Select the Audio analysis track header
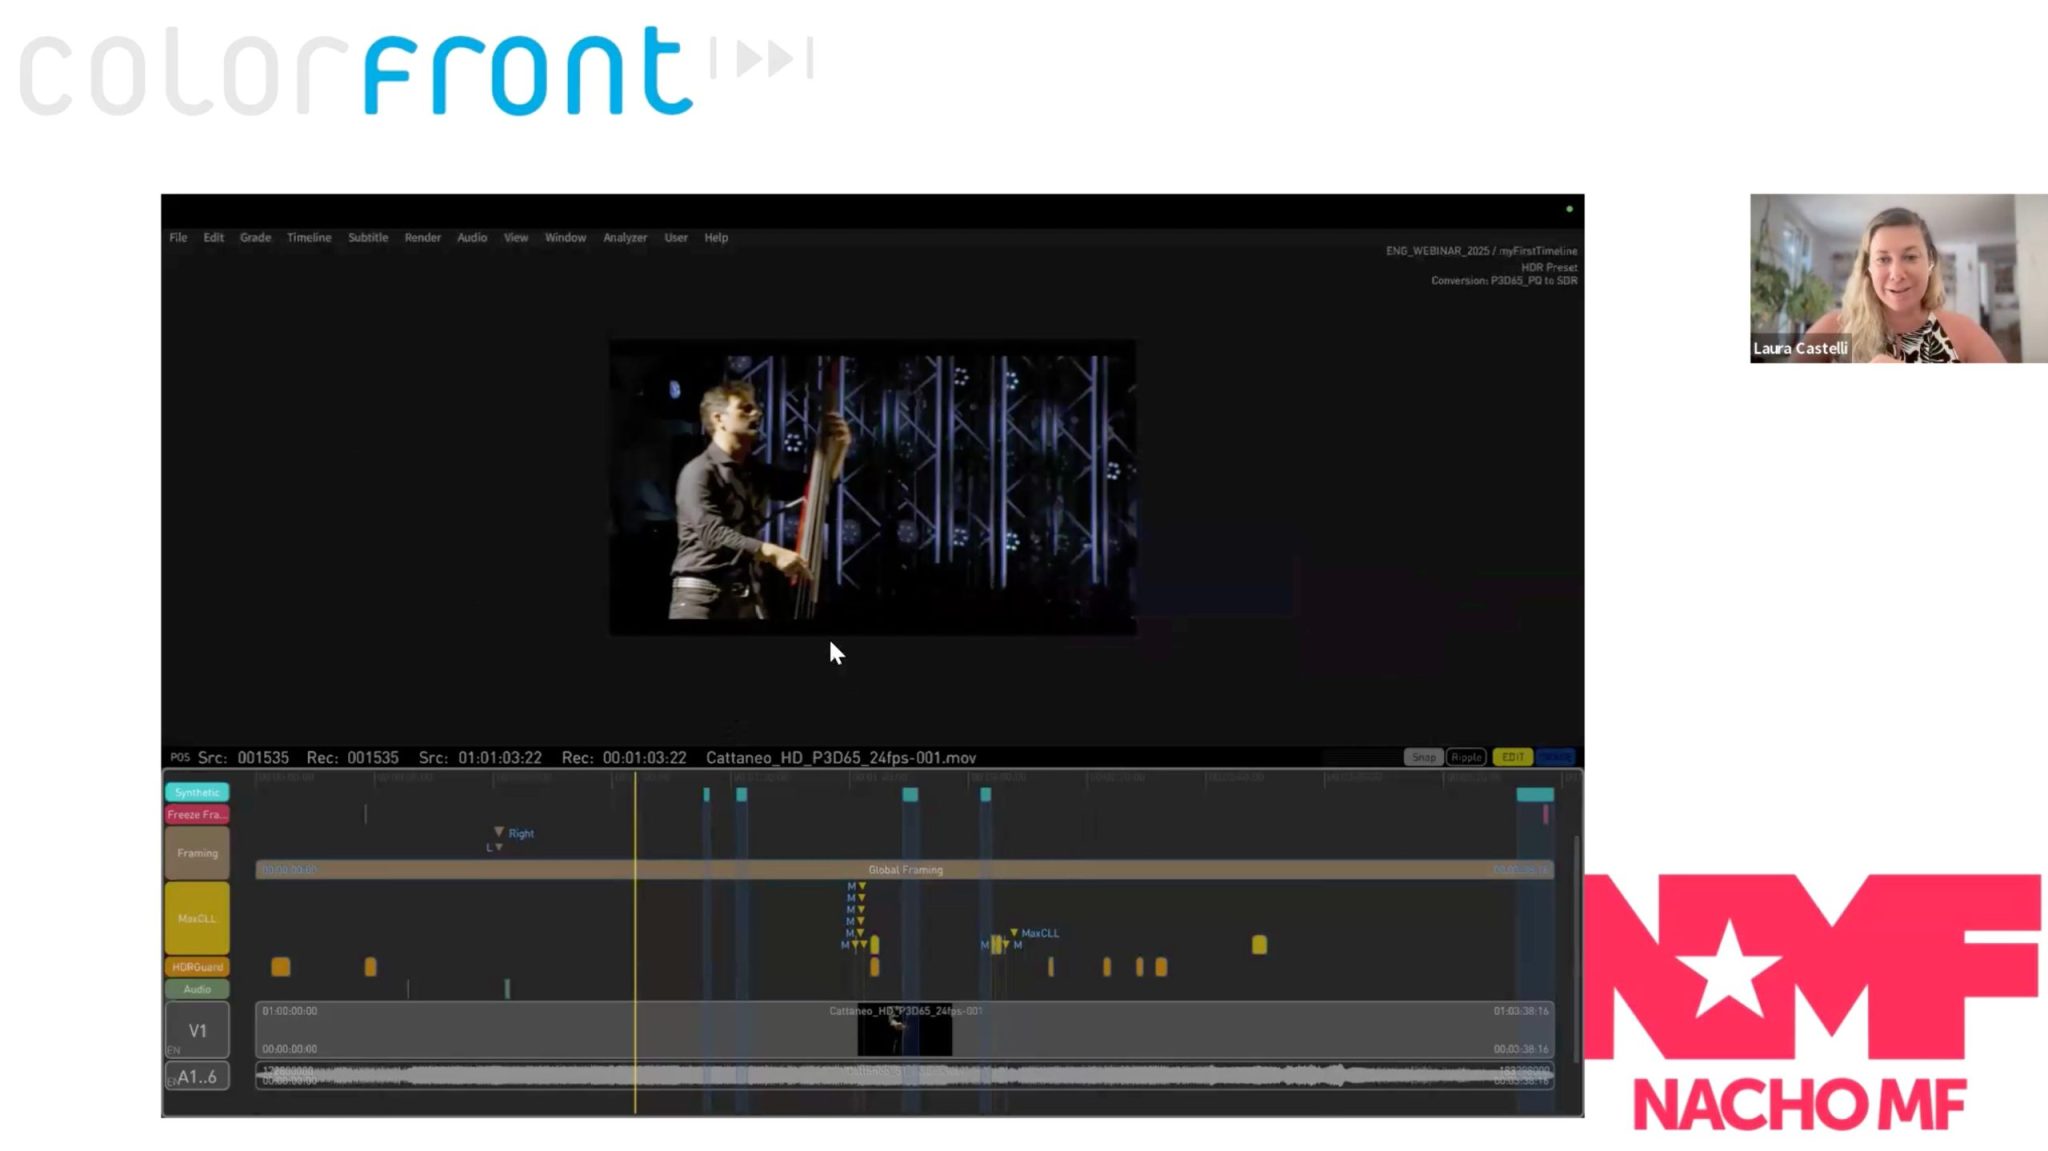Screen dimensions: 2048x1151 [x=196, y=988]
